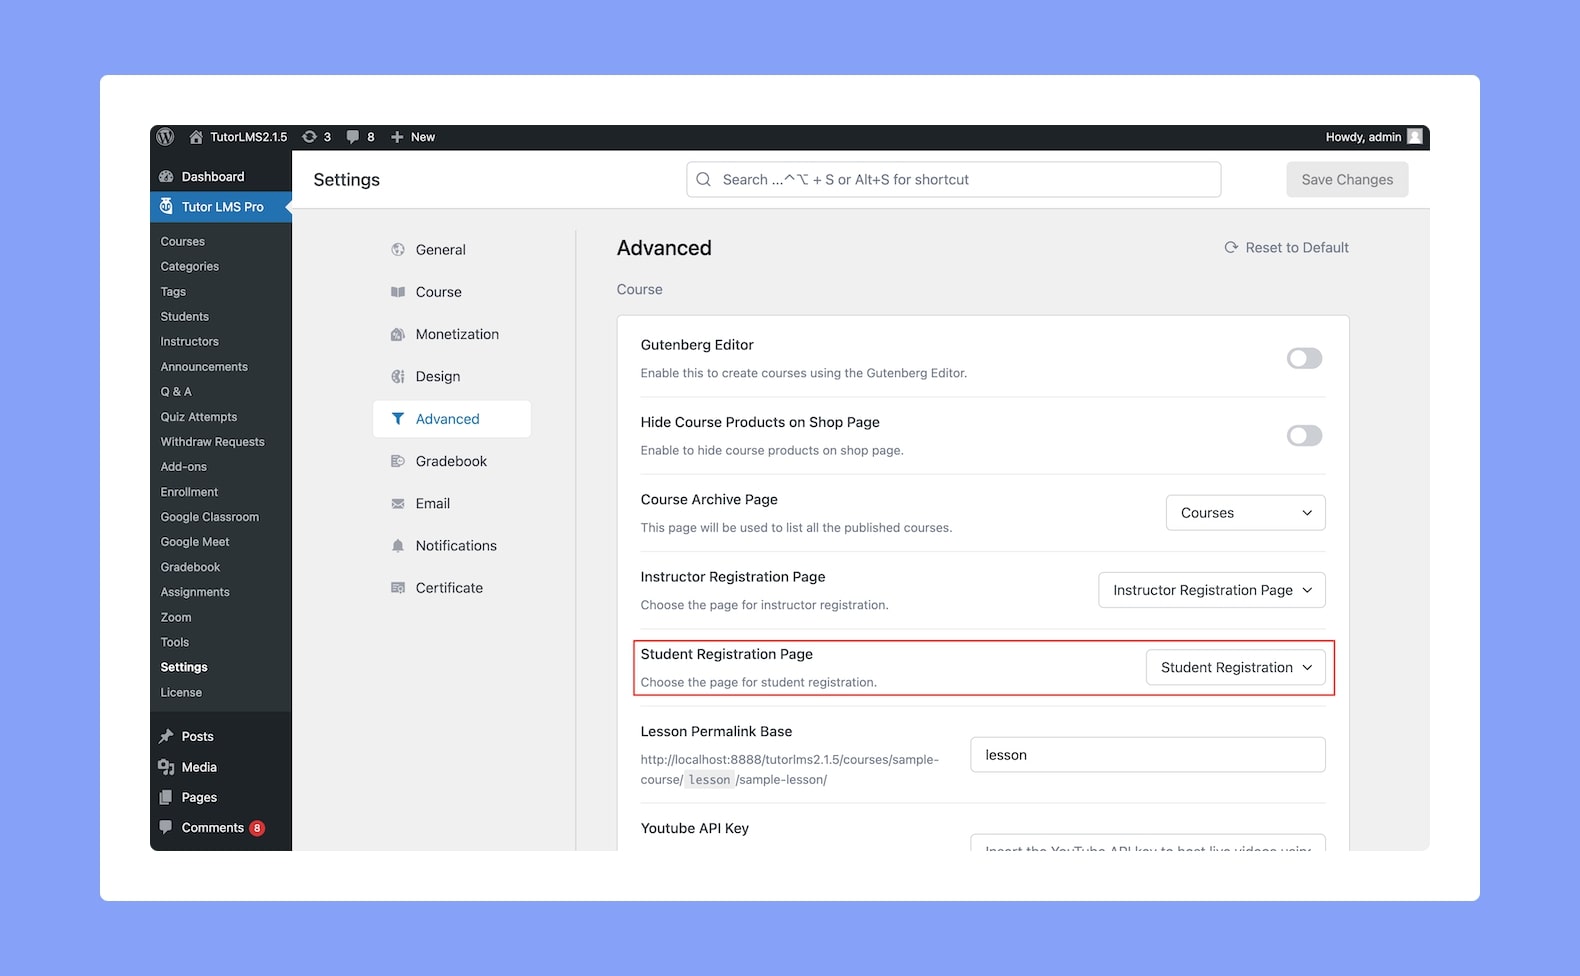Image resolution: width=1580 pixels, height=976 pixels.
Task: Click the Gradebook icon in settings list
Action: click(398, 461)
